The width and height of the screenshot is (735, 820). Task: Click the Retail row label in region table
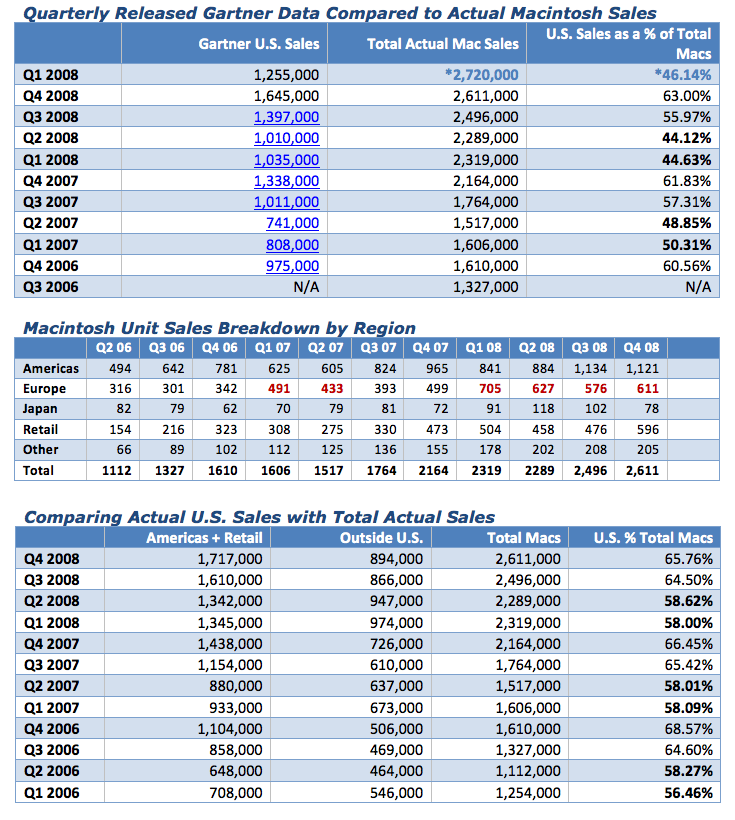pyautogui.click(x=40, y=429)
